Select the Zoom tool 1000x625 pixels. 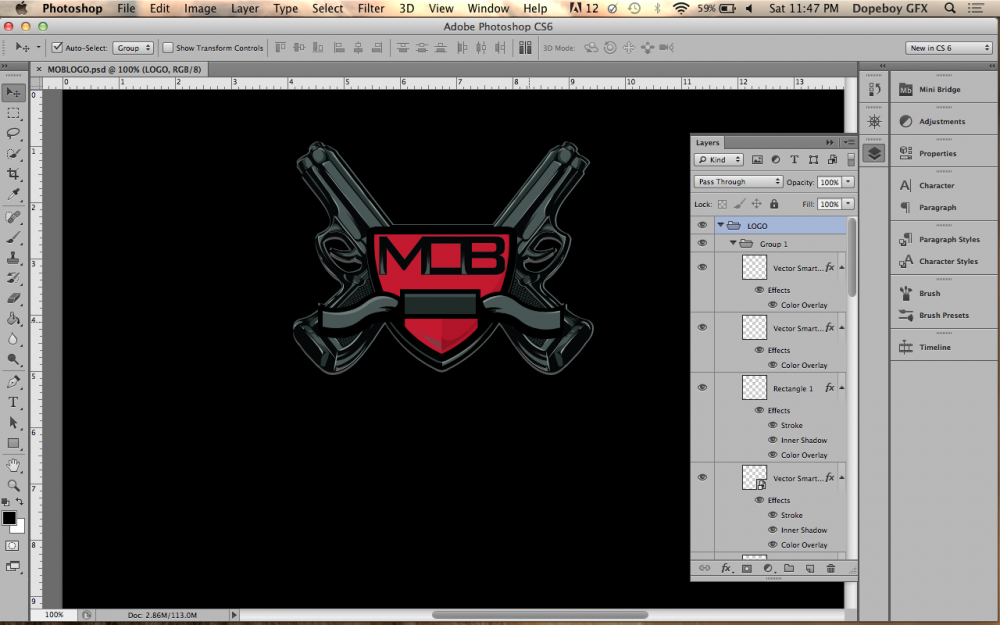(x=14, y=485)
